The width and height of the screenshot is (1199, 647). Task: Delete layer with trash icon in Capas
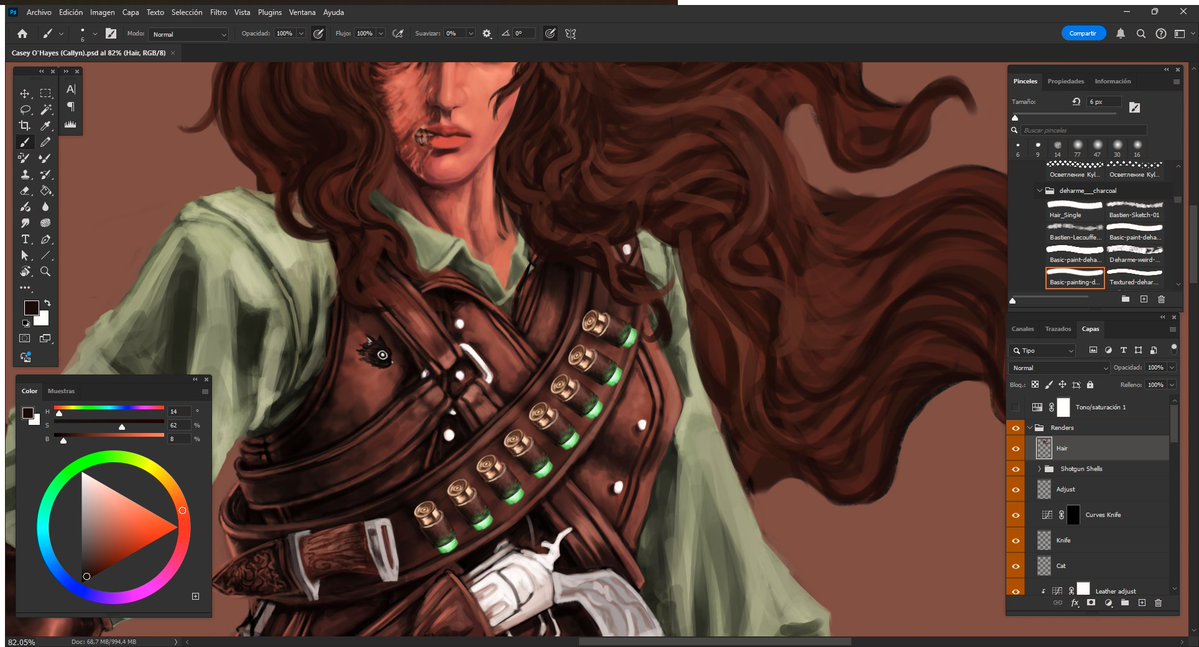coord(1158,603)
